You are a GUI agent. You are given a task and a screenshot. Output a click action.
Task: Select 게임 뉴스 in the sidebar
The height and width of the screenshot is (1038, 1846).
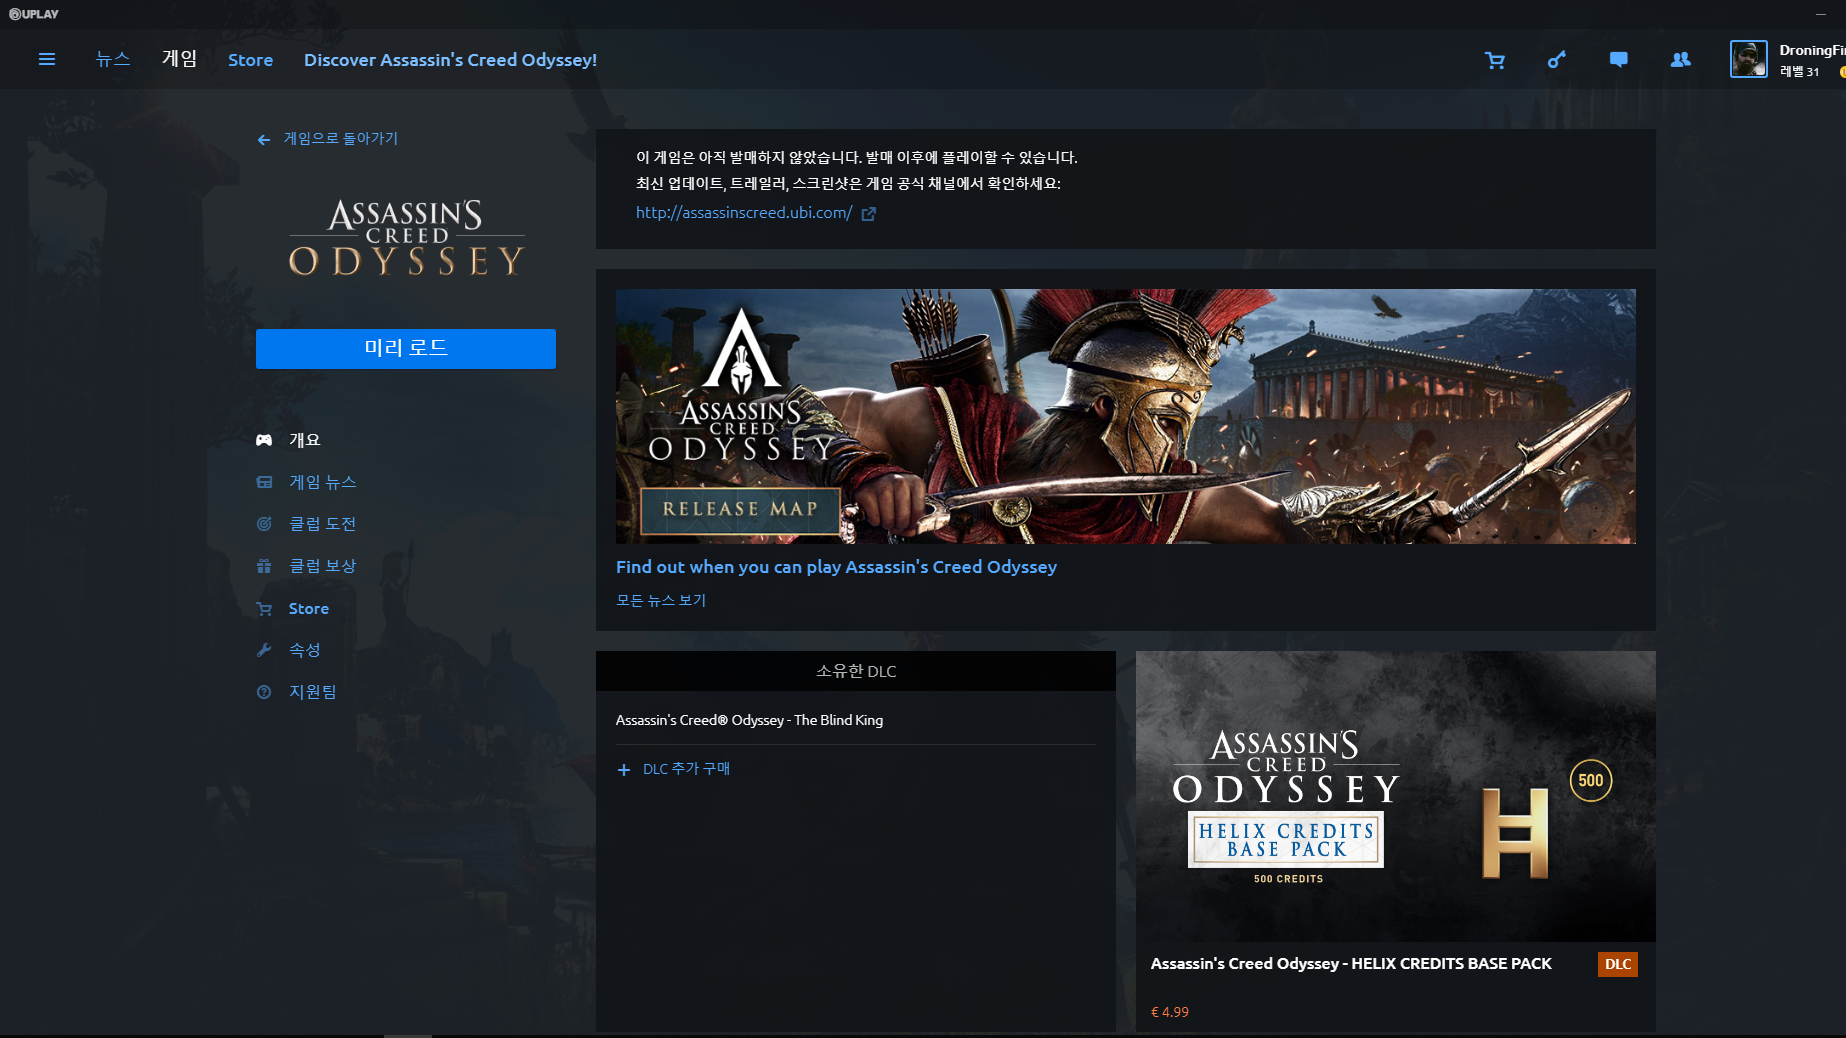click(323, 482)
